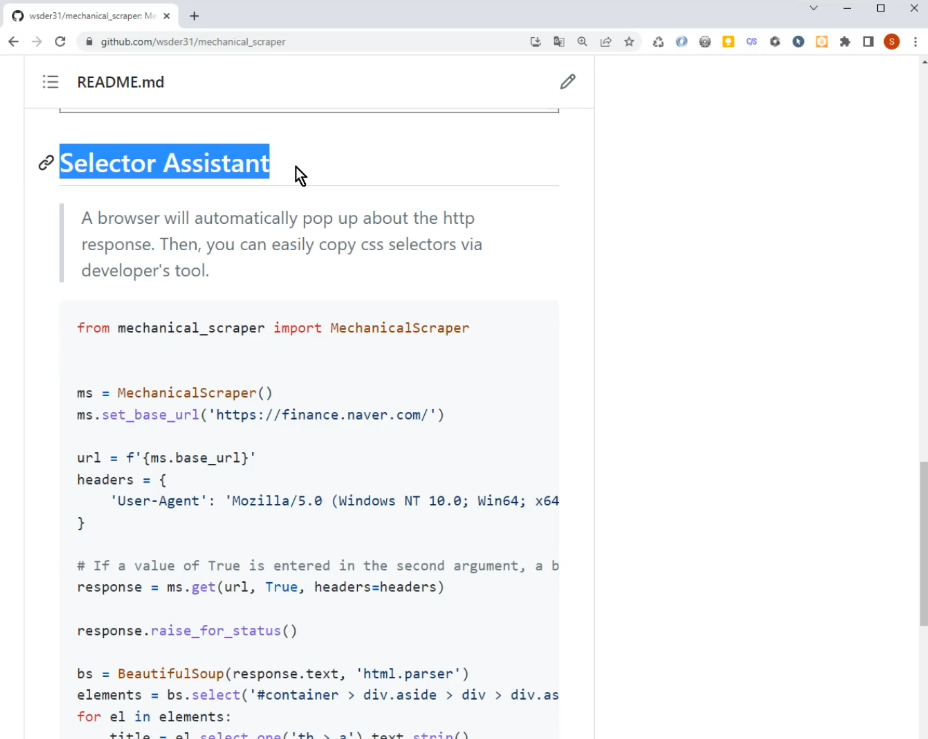Click the BeautifulSoup html.parser code line
Viewport: 928px width, 739px height.
tap(273, 674)
